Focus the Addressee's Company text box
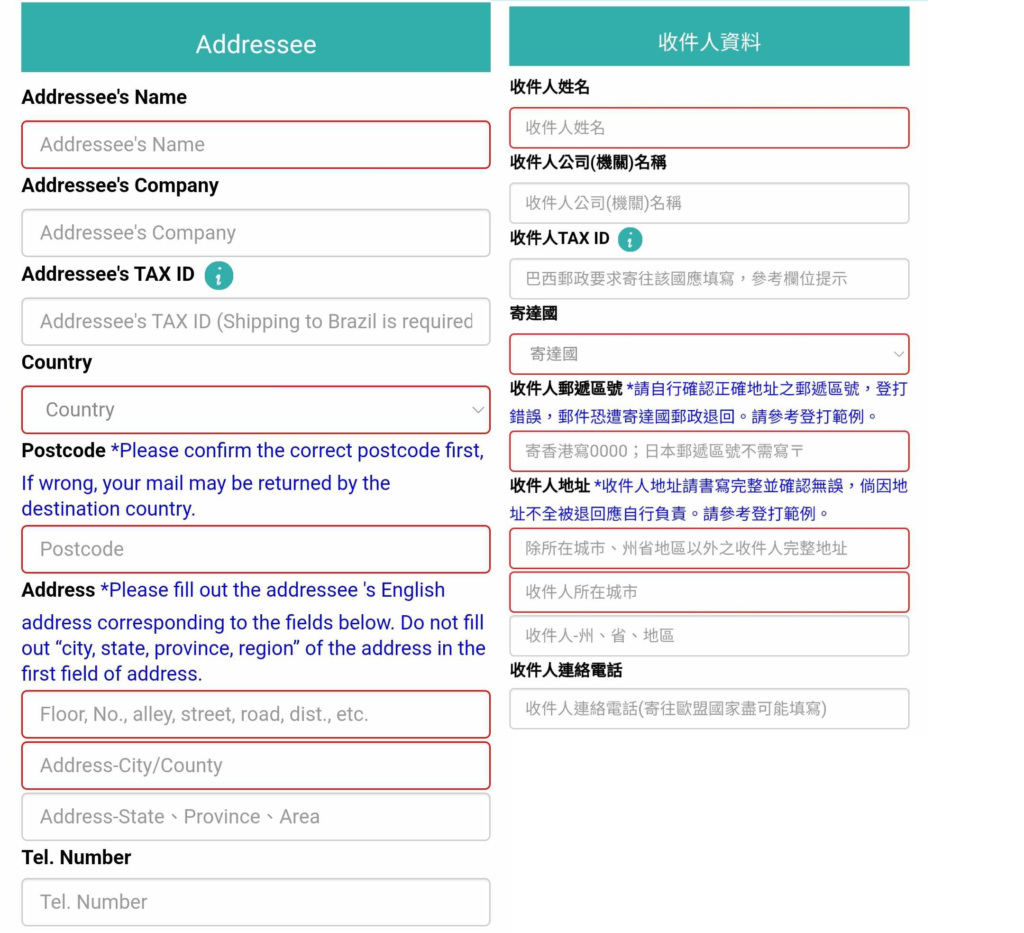 (x=256, y=233)
